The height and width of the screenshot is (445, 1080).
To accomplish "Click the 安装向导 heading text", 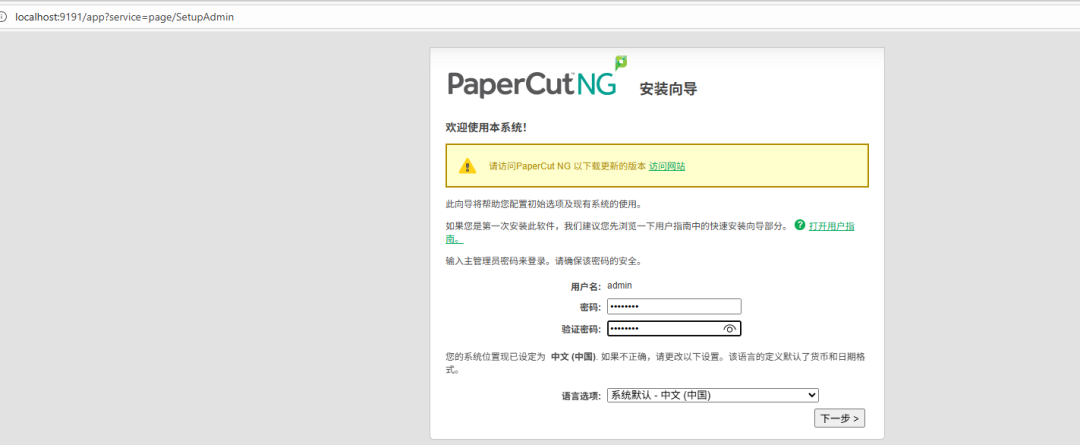I will pyautogui.click(x=668, y=89).
